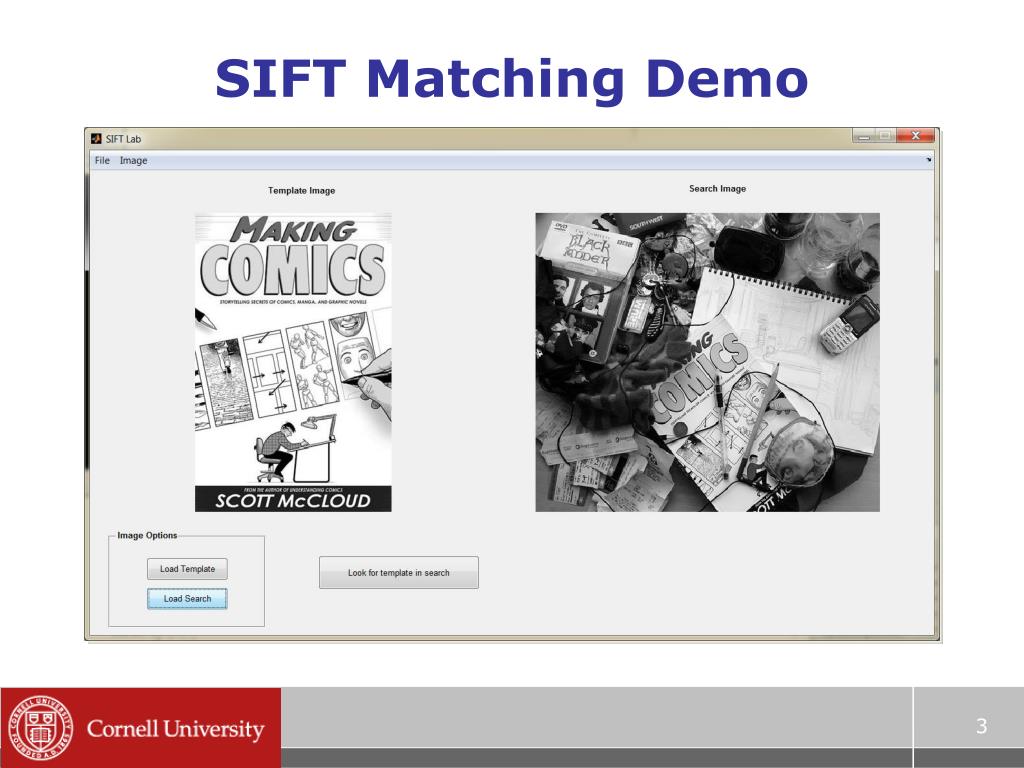Click the Load Template button
Viewport: 1024px width, 768px height.
(x=187, y=569)
